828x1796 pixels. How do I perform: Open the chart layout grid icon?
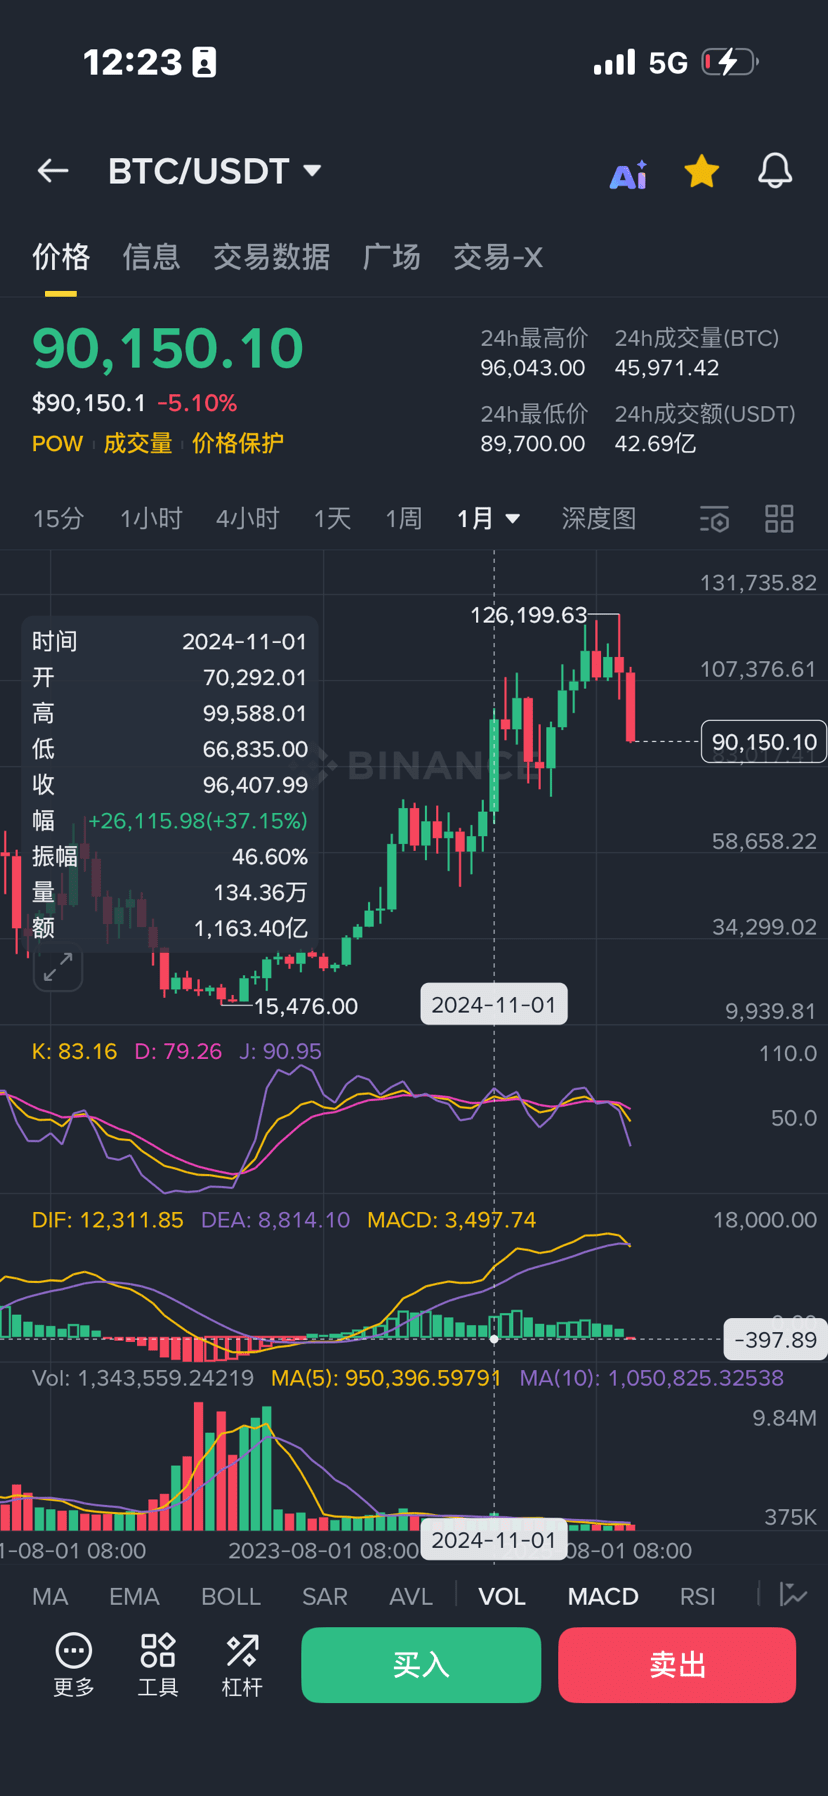[x=779, y=519]
